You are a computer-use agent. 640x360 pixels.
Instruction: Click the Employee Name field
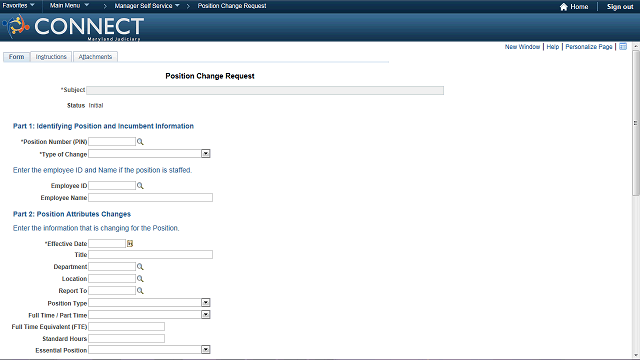click(x=151, y=198)
